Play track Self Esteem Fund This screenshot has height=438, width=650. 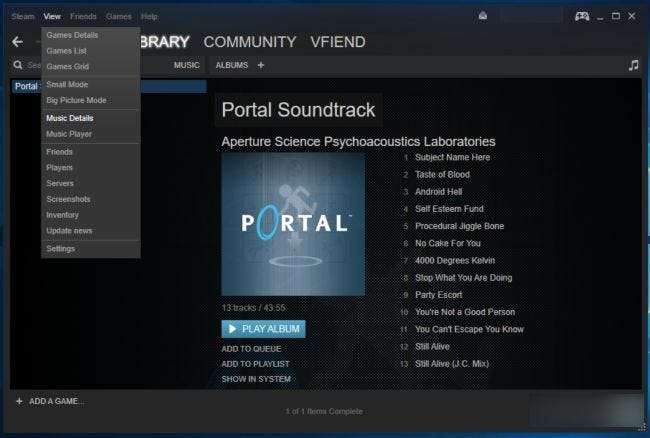coord(449,209)
